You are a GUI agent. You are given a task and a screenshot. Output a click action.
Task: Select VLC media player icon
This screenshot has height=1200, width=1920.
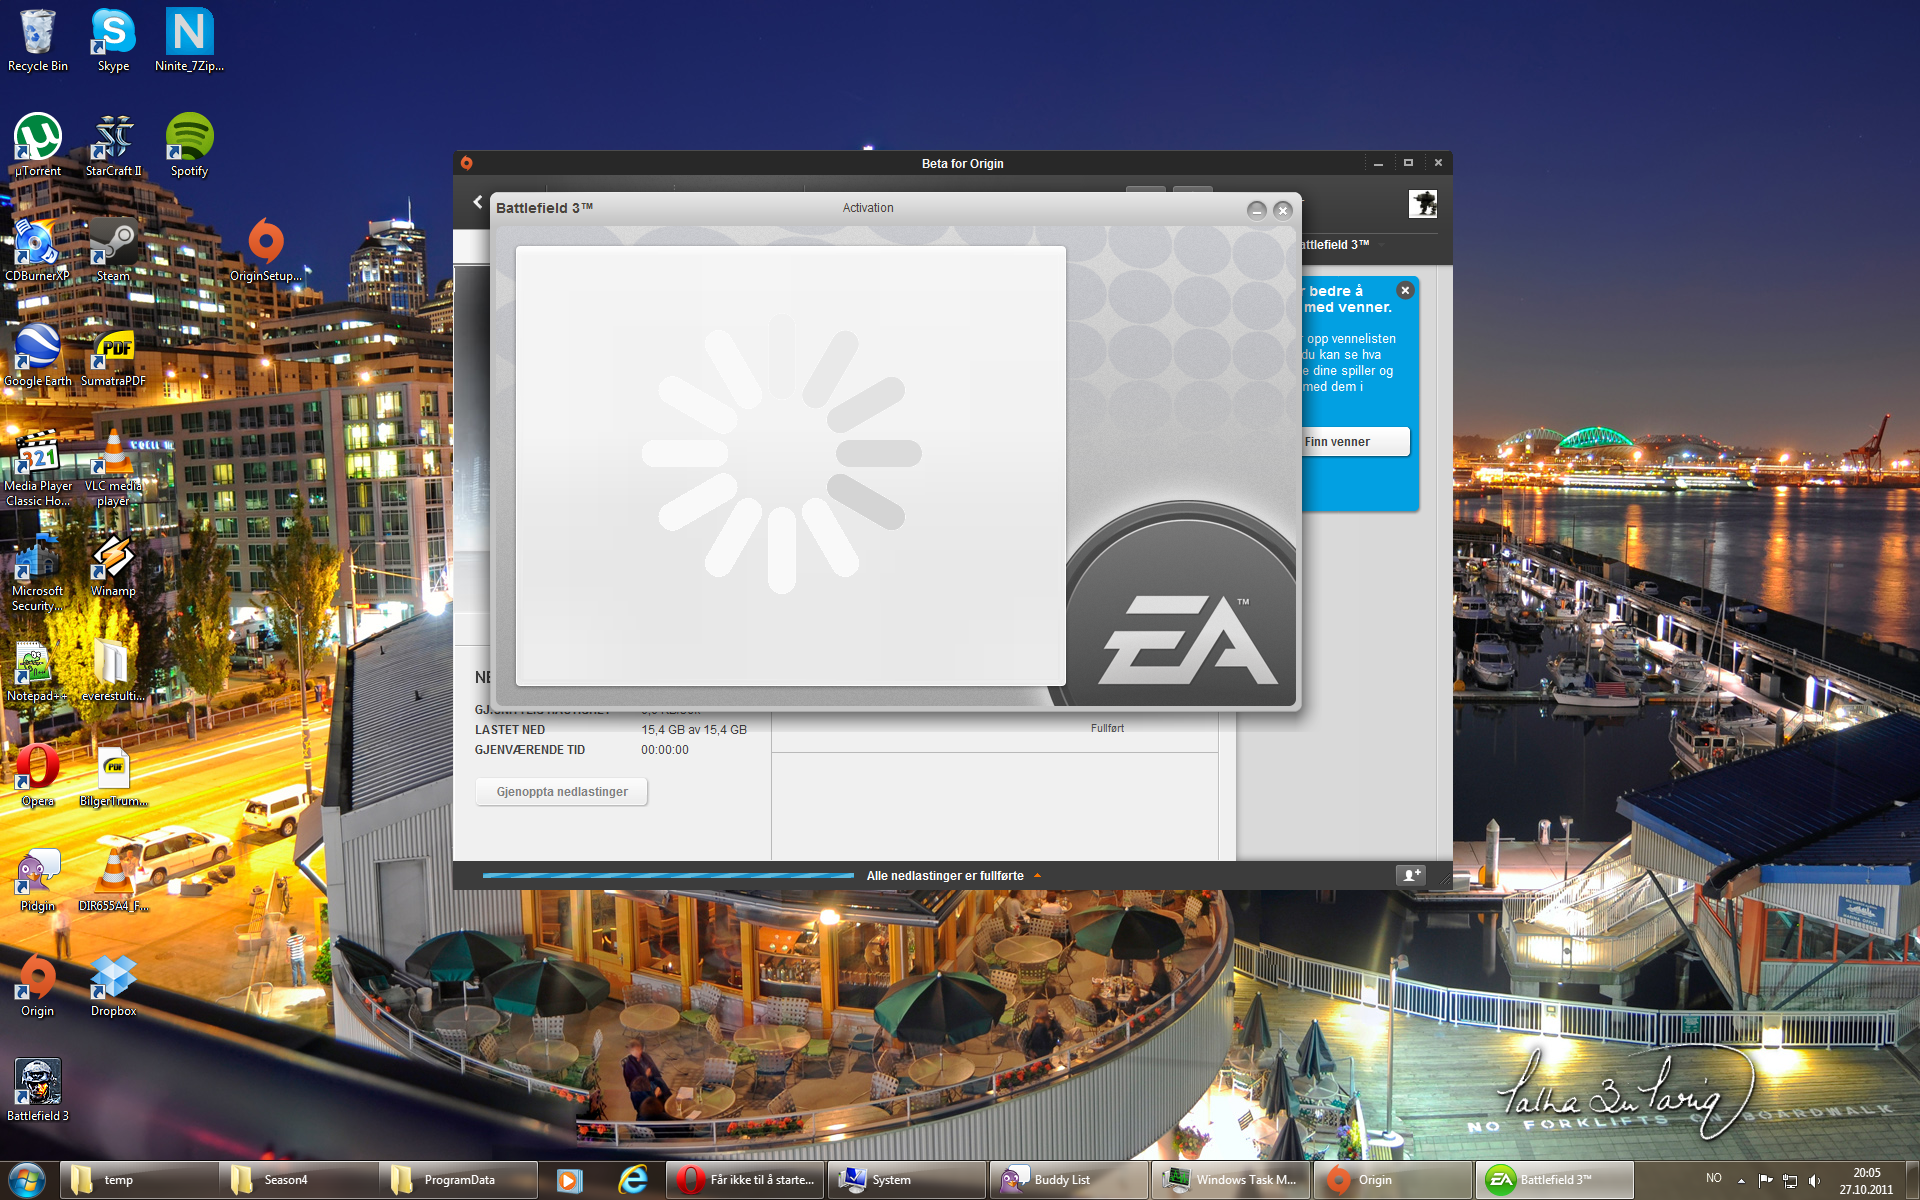[x=113, y=467]
